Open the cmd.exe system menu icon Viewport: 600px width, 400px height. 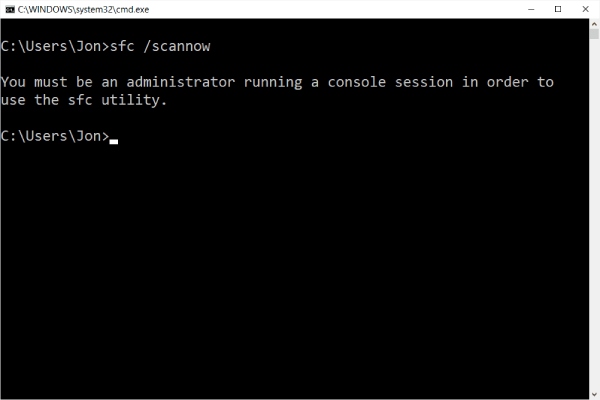9,8
